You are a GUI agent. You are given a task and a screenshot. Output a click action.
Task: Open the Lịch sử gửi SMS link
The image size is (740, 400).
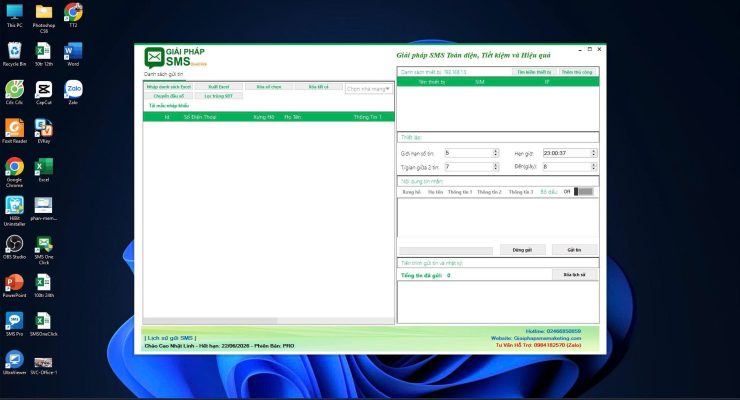click(171, 338)
